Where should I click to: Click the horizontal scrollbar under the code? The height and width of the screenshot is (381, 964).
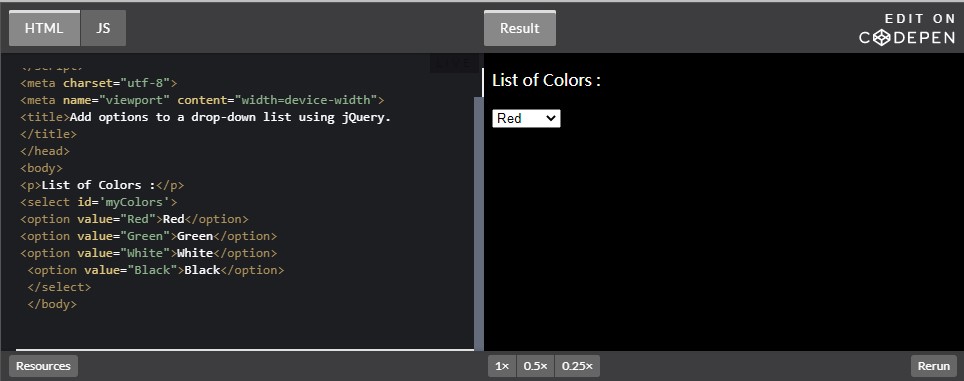pyautogui.click(x=245, y=350)
